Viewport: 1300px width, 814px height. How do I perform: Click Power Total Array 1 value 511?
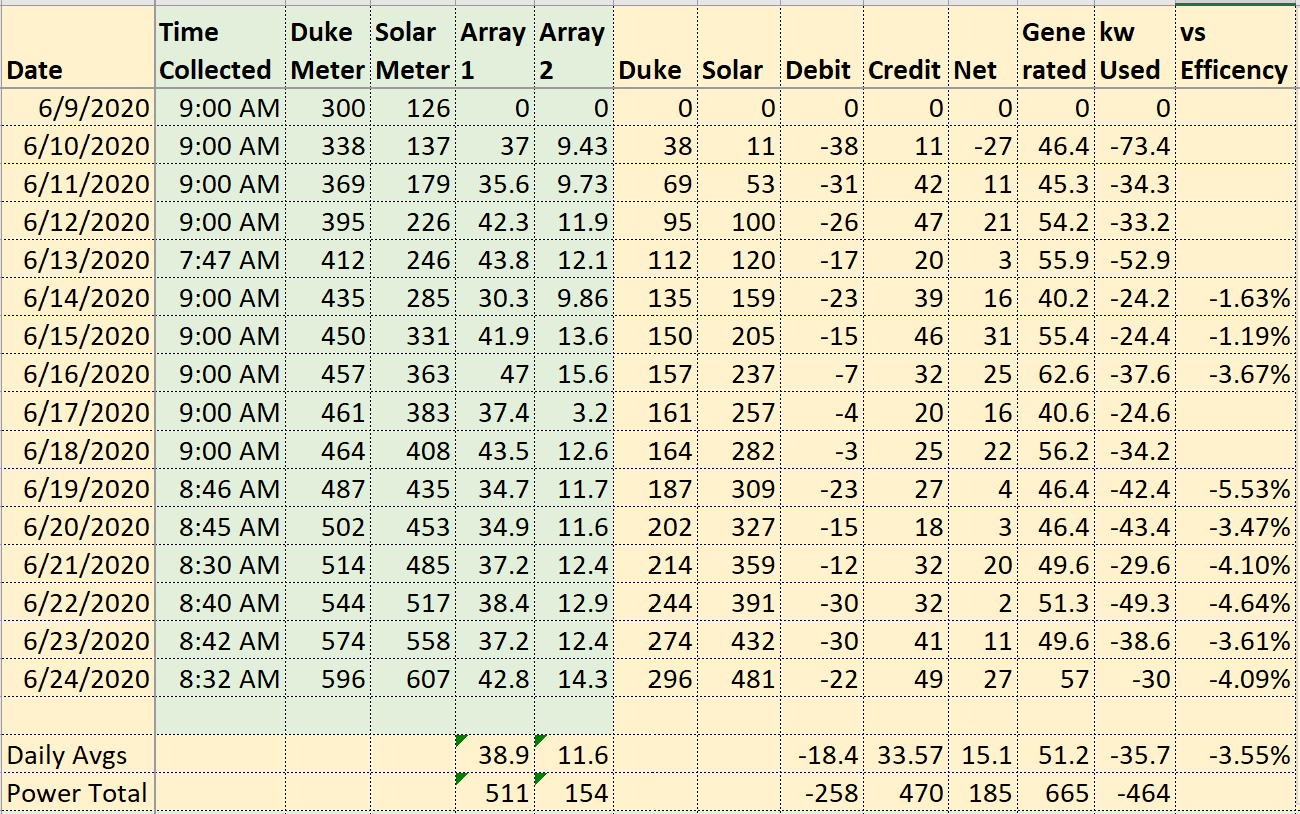pos(495,792)
